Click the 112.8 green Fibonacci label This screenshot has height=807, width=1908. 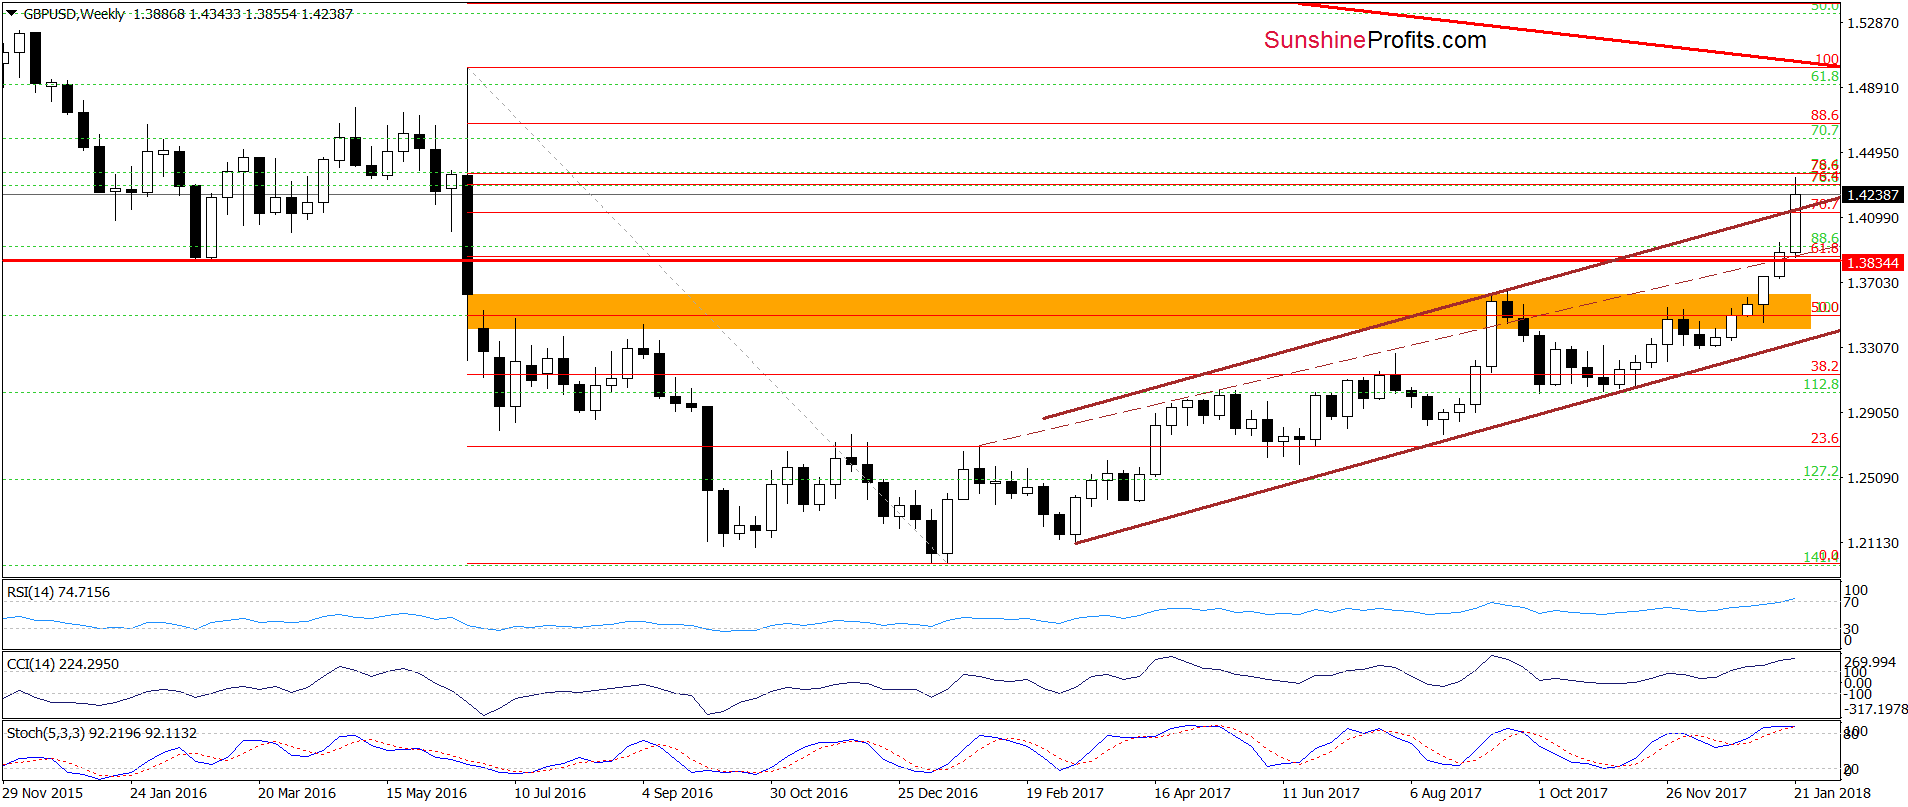pyautogui.click(x=1821, y=384)
